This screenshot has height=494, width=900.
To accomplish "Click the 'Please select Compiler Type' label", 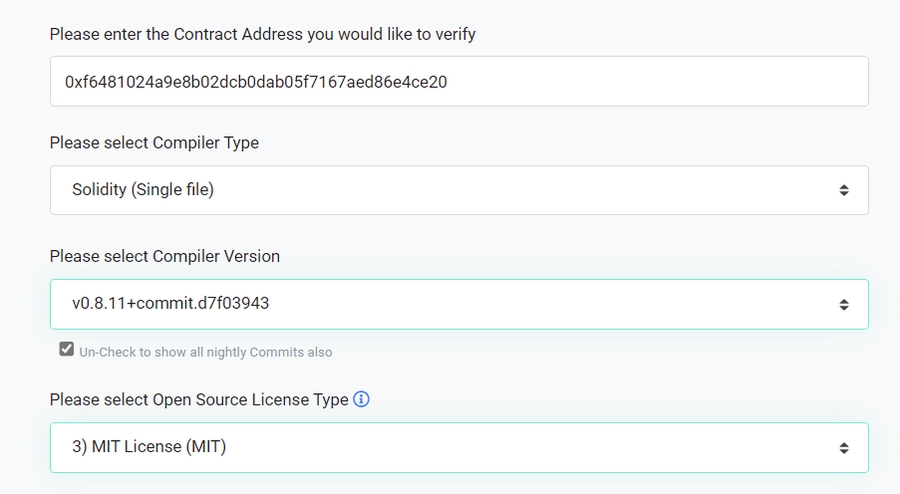I will tap(154, 143).
